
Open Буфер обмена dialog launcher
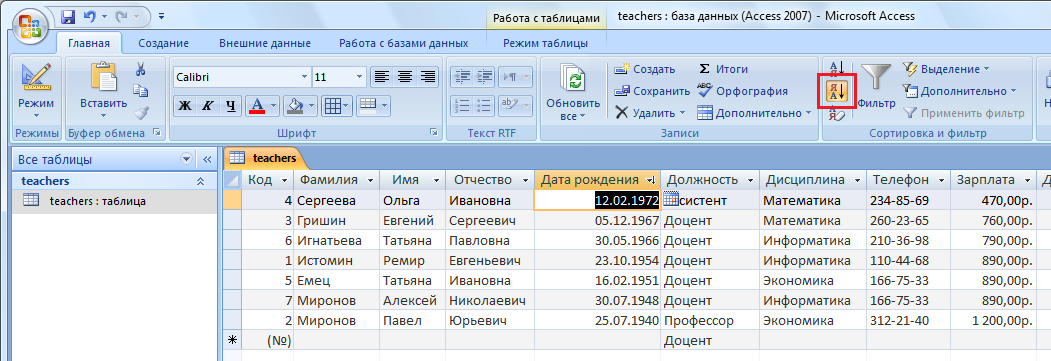point(158,133)
